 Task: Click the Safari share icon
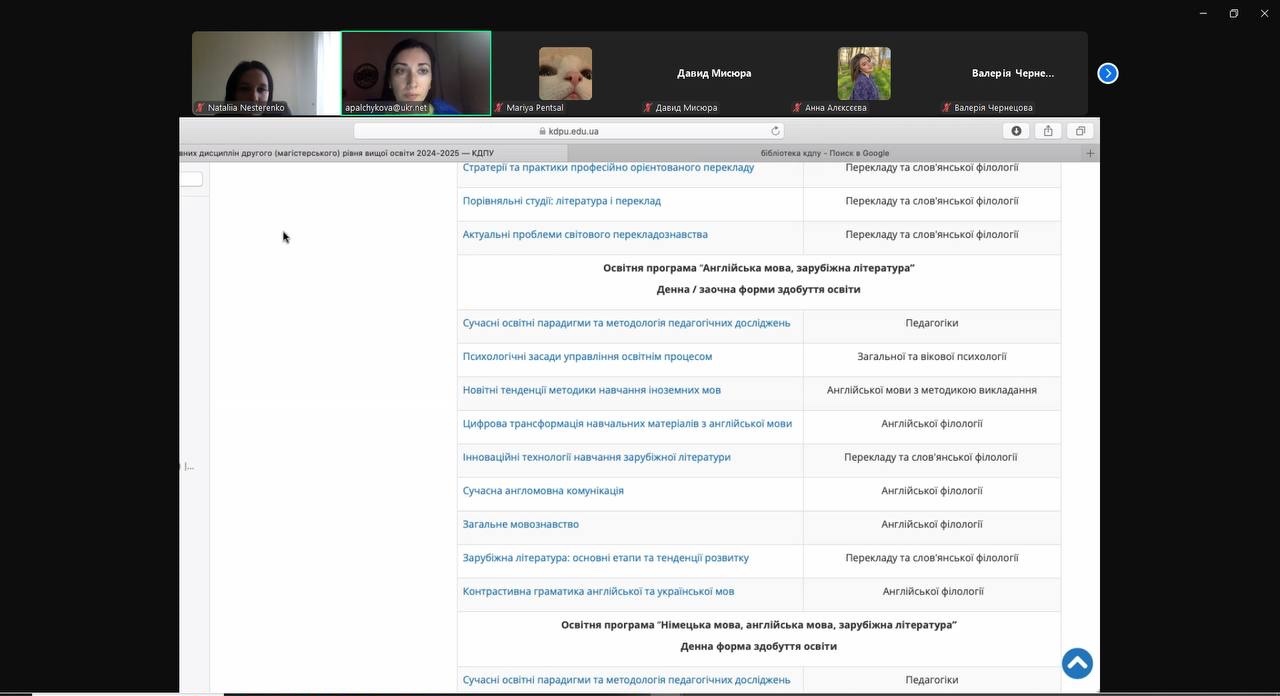1048,131
